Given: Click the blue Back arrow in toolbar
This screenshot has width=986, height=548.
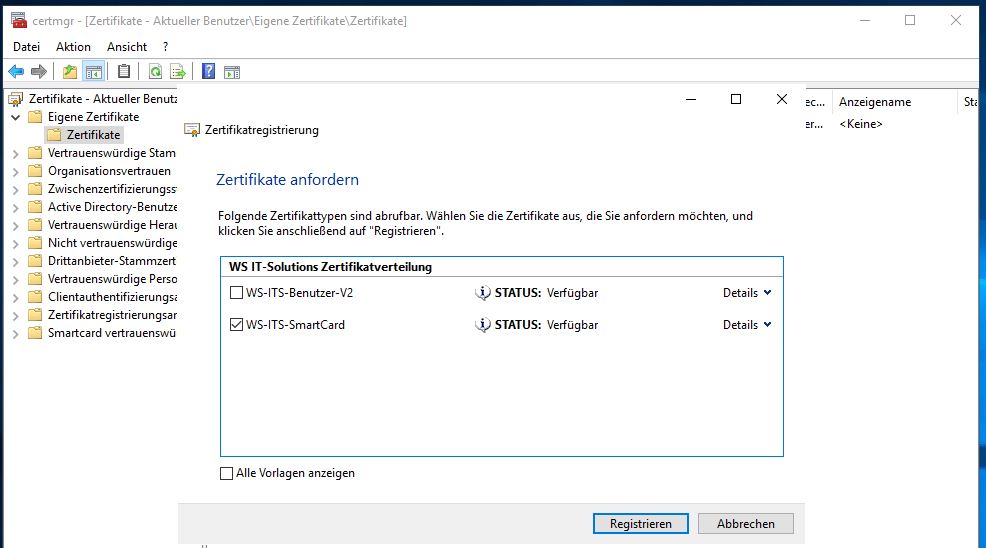Looking at the screenshot, I should tap(16, 72).
